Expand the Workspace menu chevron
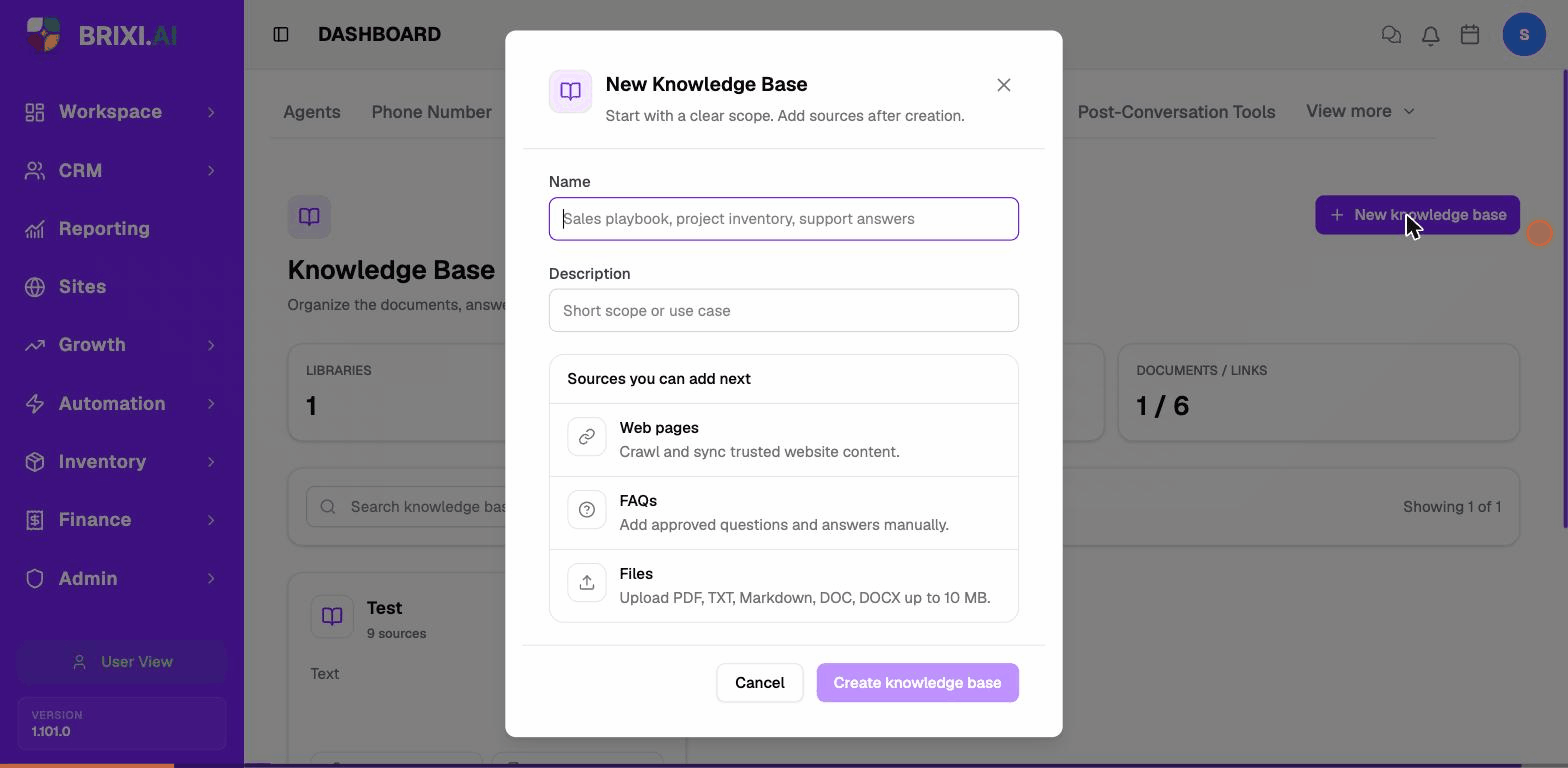1568x768 pixels. (x=211, y=112)
